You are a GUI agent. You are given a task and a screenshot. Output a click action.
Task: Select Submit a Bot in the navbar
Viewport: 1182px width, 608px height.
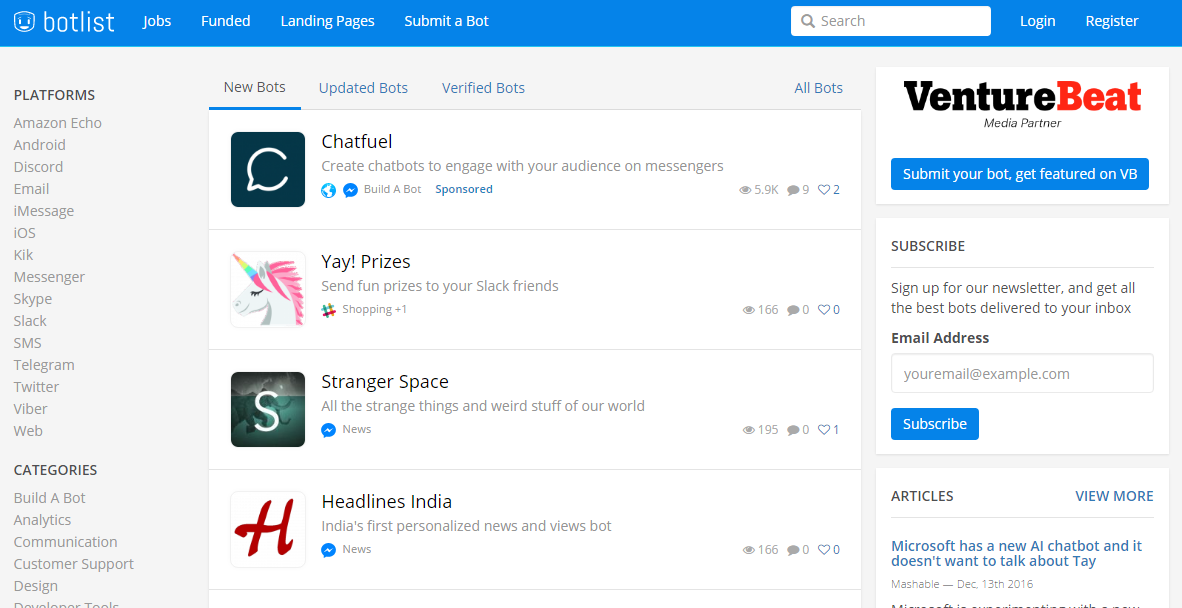coord(446,21)
